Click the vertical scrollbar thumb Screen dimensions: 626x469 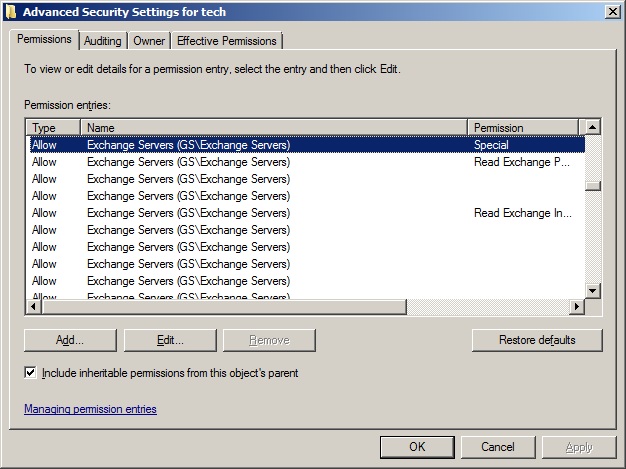pos(593,186)
